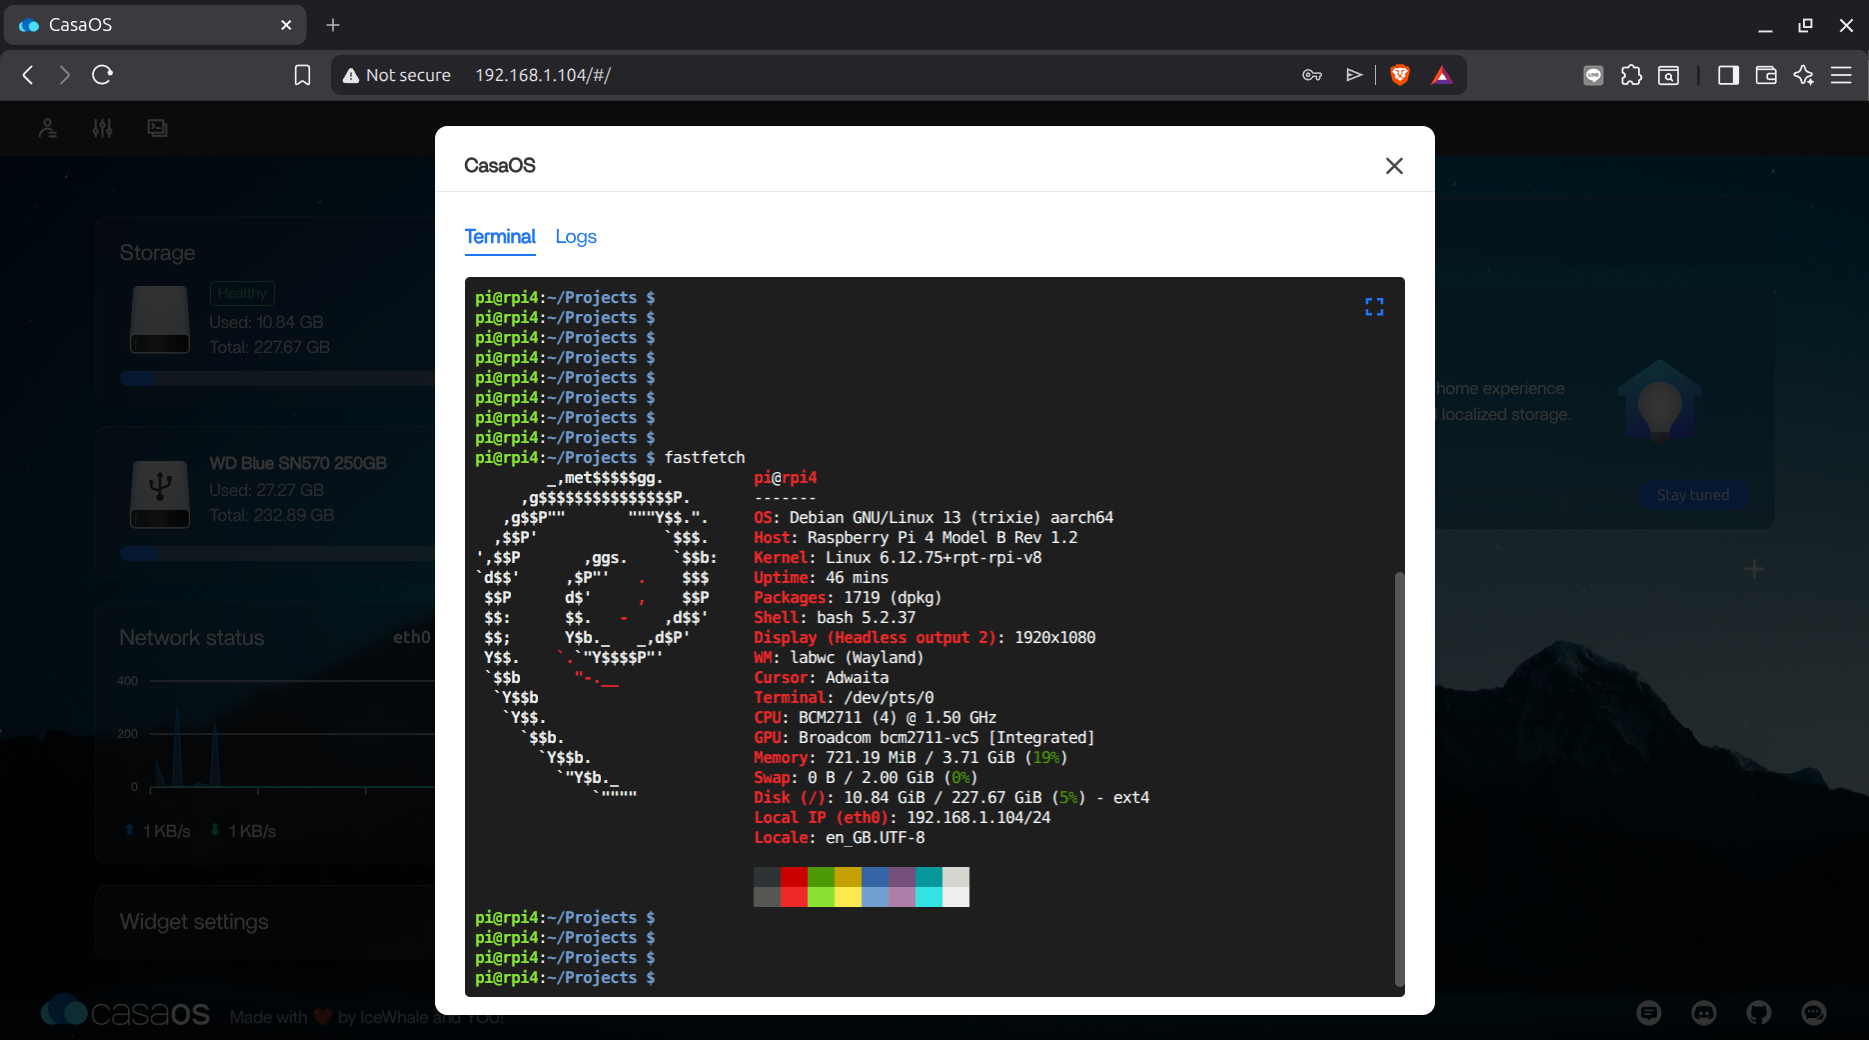Click the red color swatch in fastfetch
1869x1040 pixels.
[x=794, y=877]
